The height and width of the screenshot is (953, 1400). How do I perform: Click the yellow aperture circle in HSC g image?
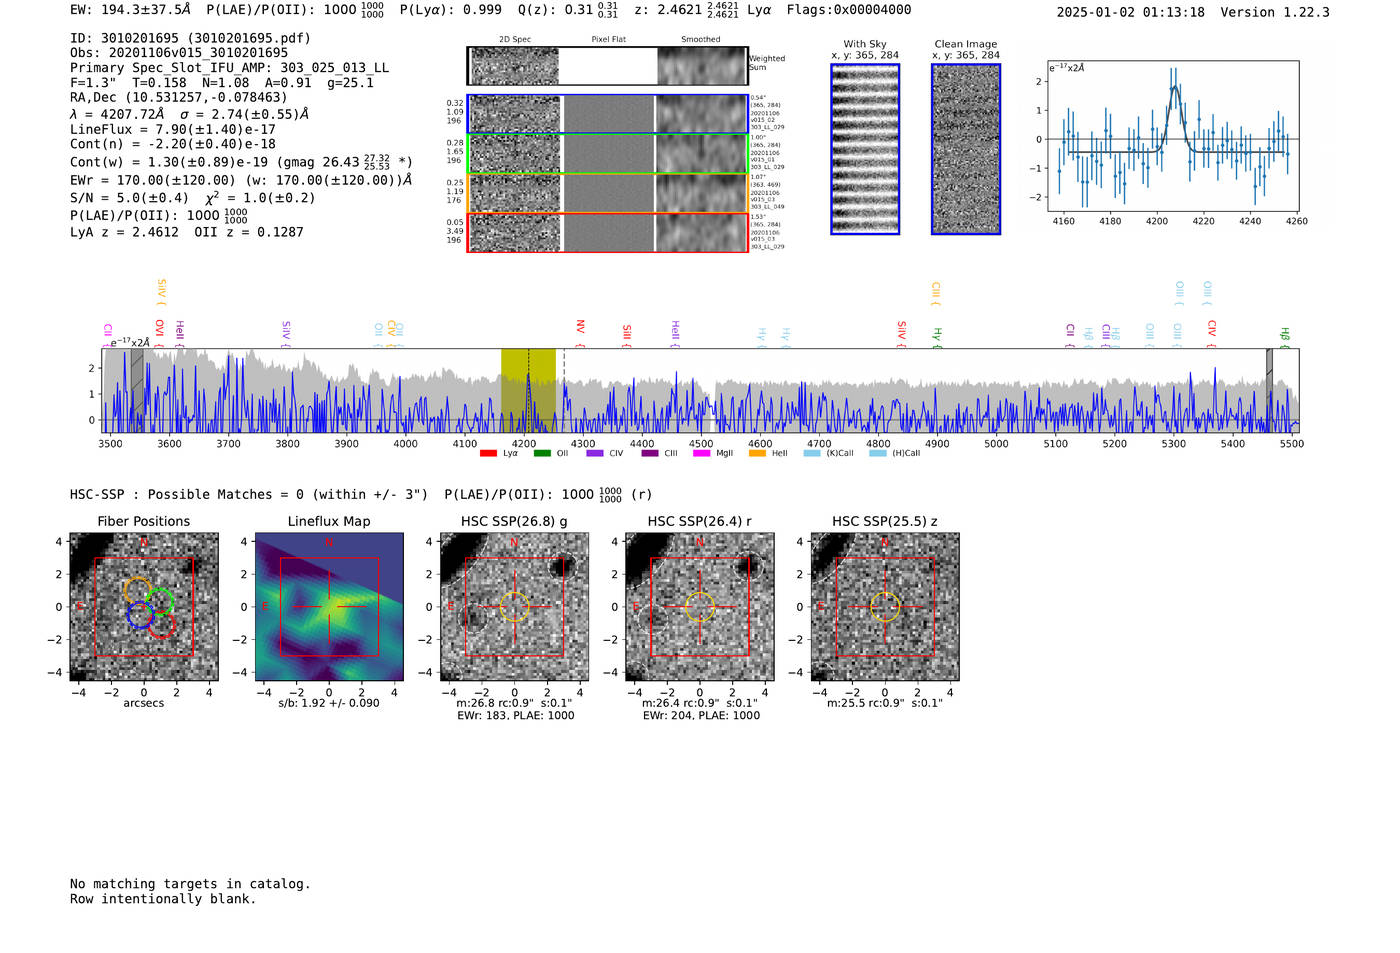(x=514, y=607)
